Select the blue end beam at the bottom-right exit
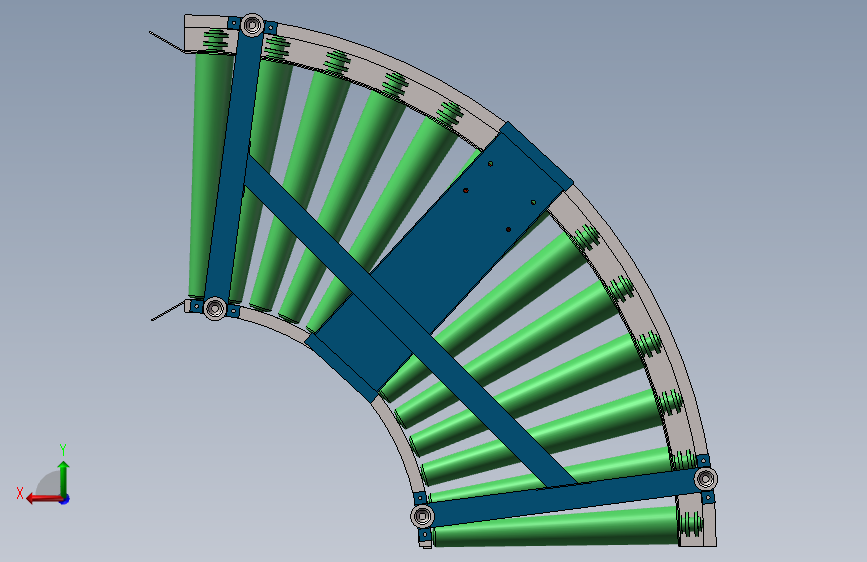867x562 pixels. 564,498
